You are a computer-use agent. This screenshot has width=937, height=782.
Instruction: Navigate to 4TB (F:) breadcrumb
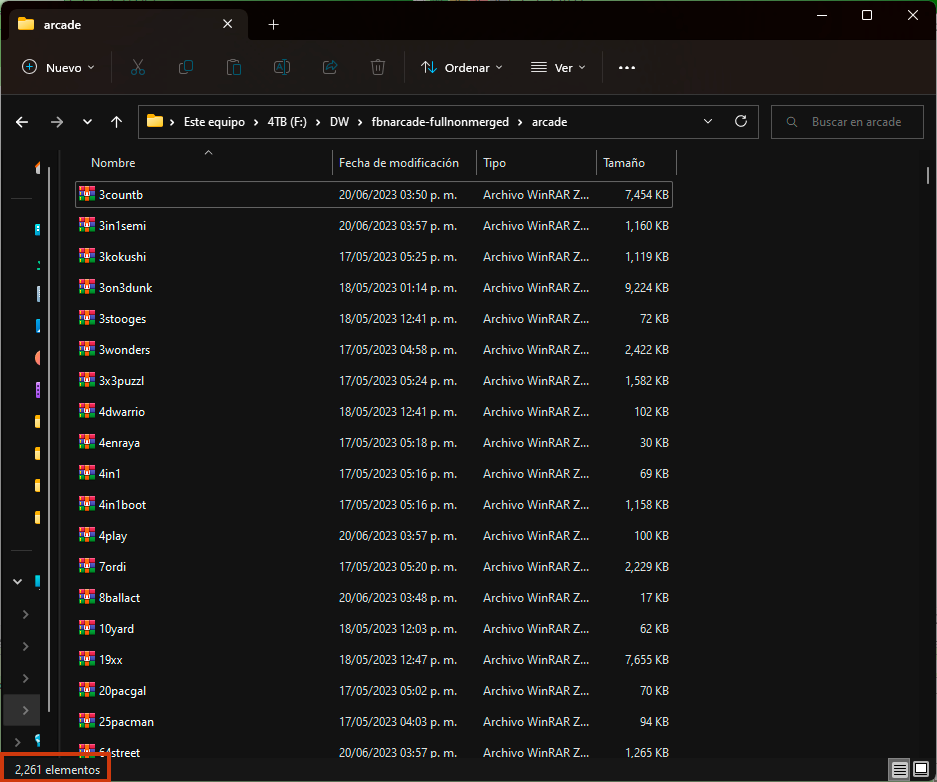pyautogui.click(x=287, y=122)
